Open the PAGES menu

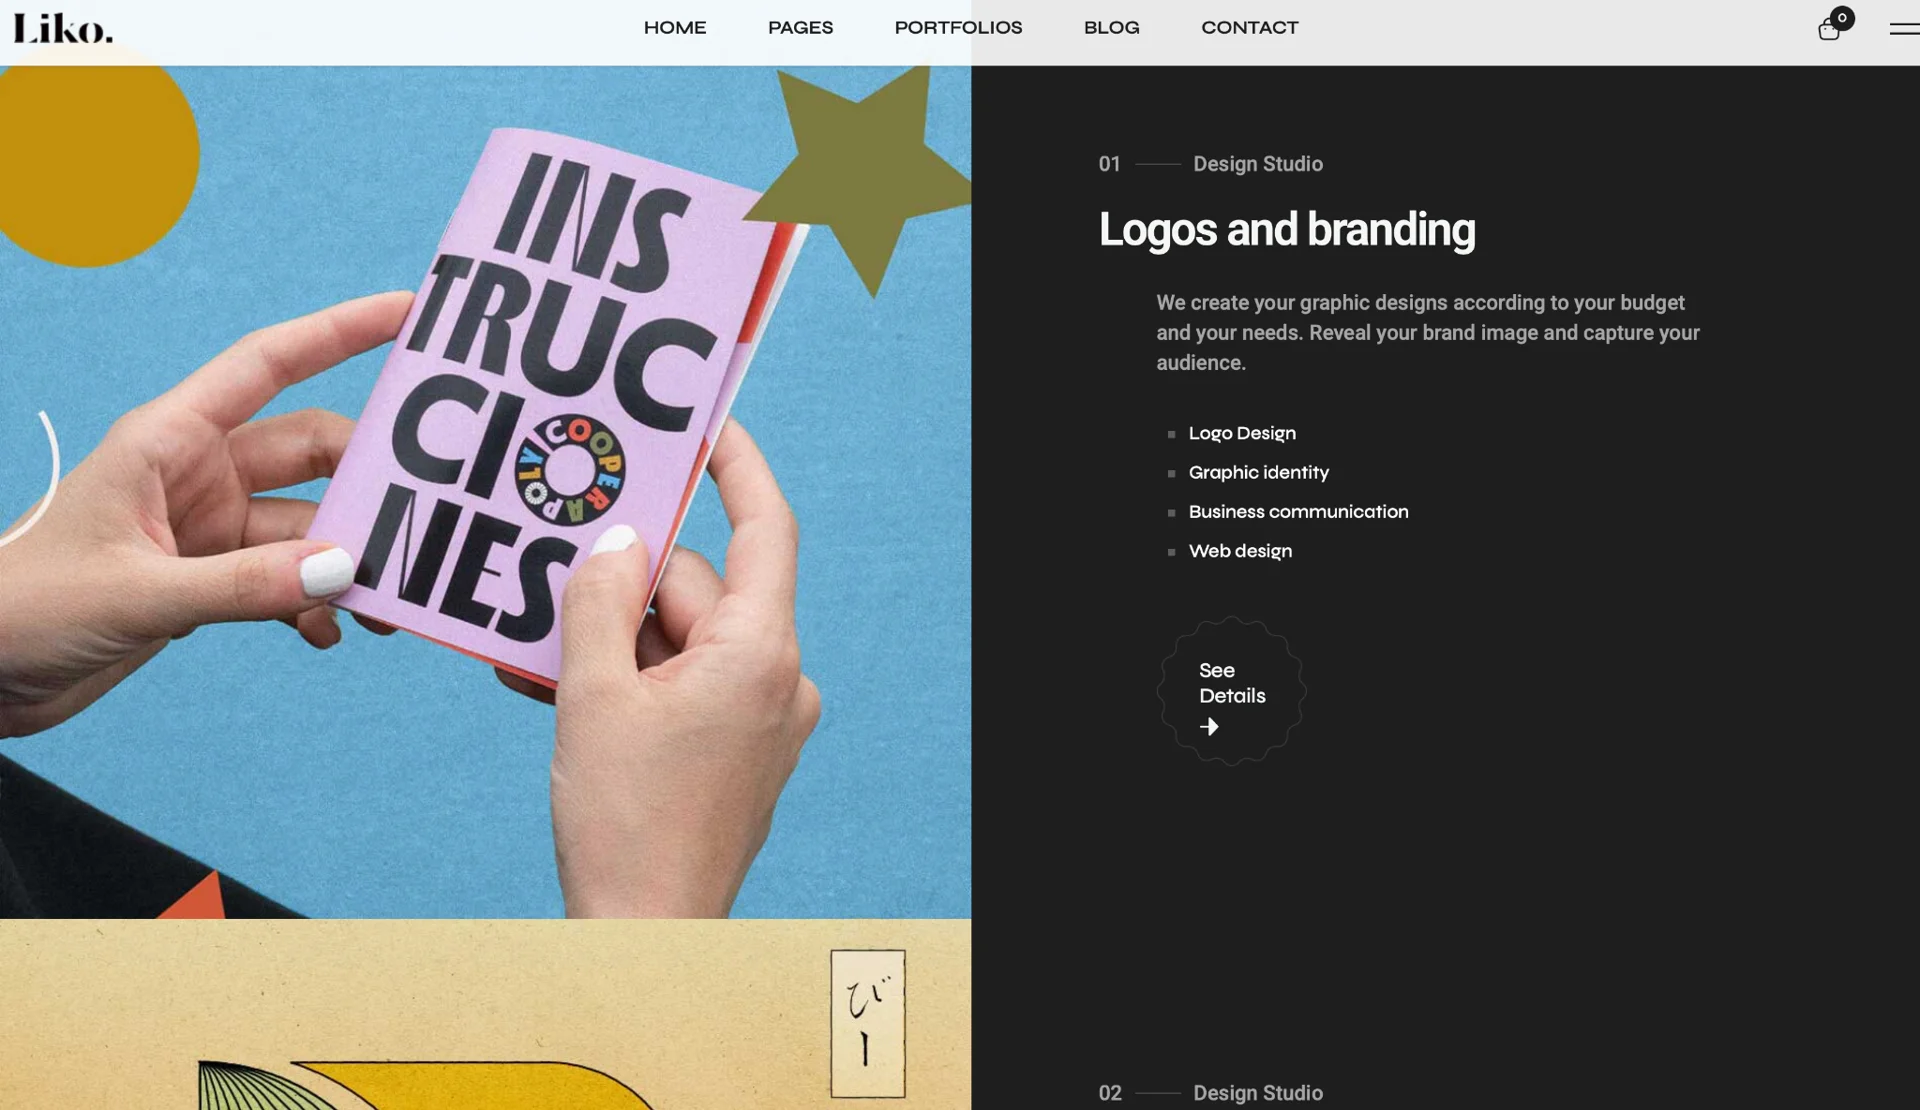click(800, 28)
